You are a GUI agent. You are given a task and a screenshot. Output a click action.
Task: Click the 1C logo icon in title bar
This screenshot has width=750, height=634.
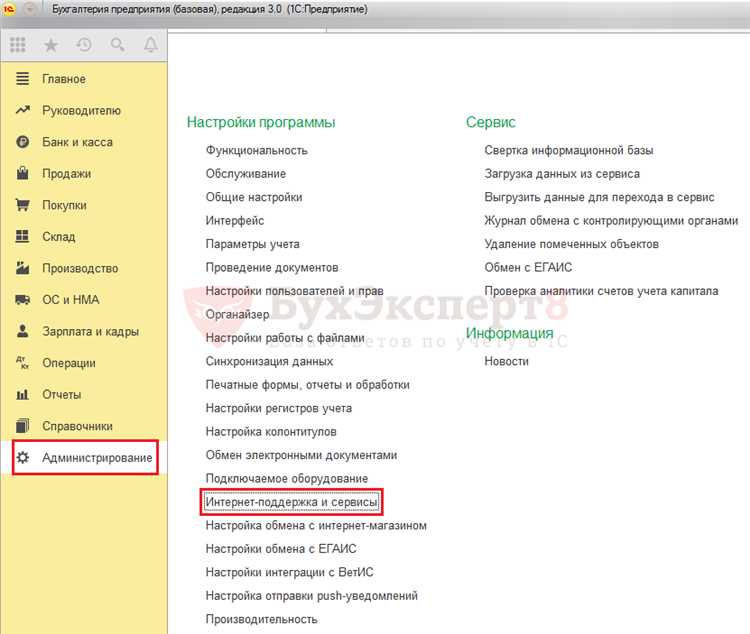point(9,9)
